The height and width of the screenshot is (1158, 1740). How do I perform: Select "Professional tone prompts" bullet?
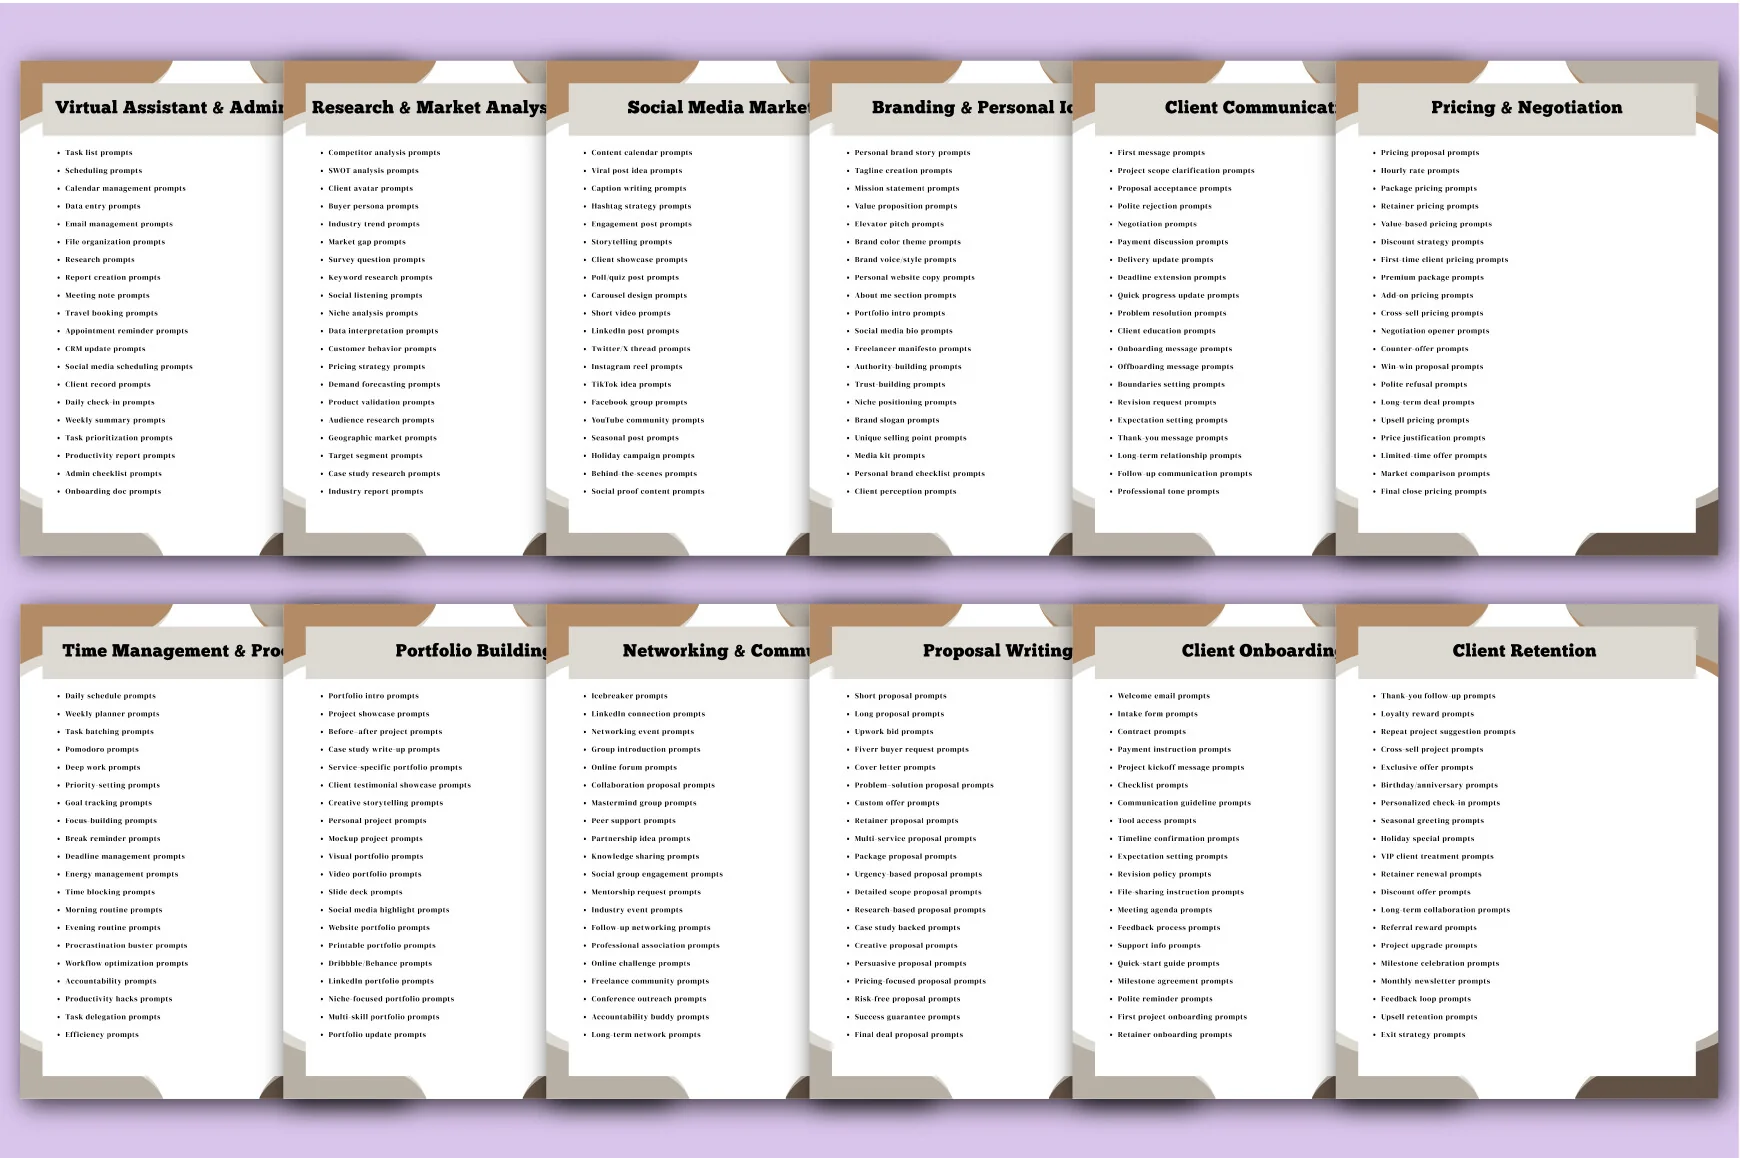[1168, 492]
